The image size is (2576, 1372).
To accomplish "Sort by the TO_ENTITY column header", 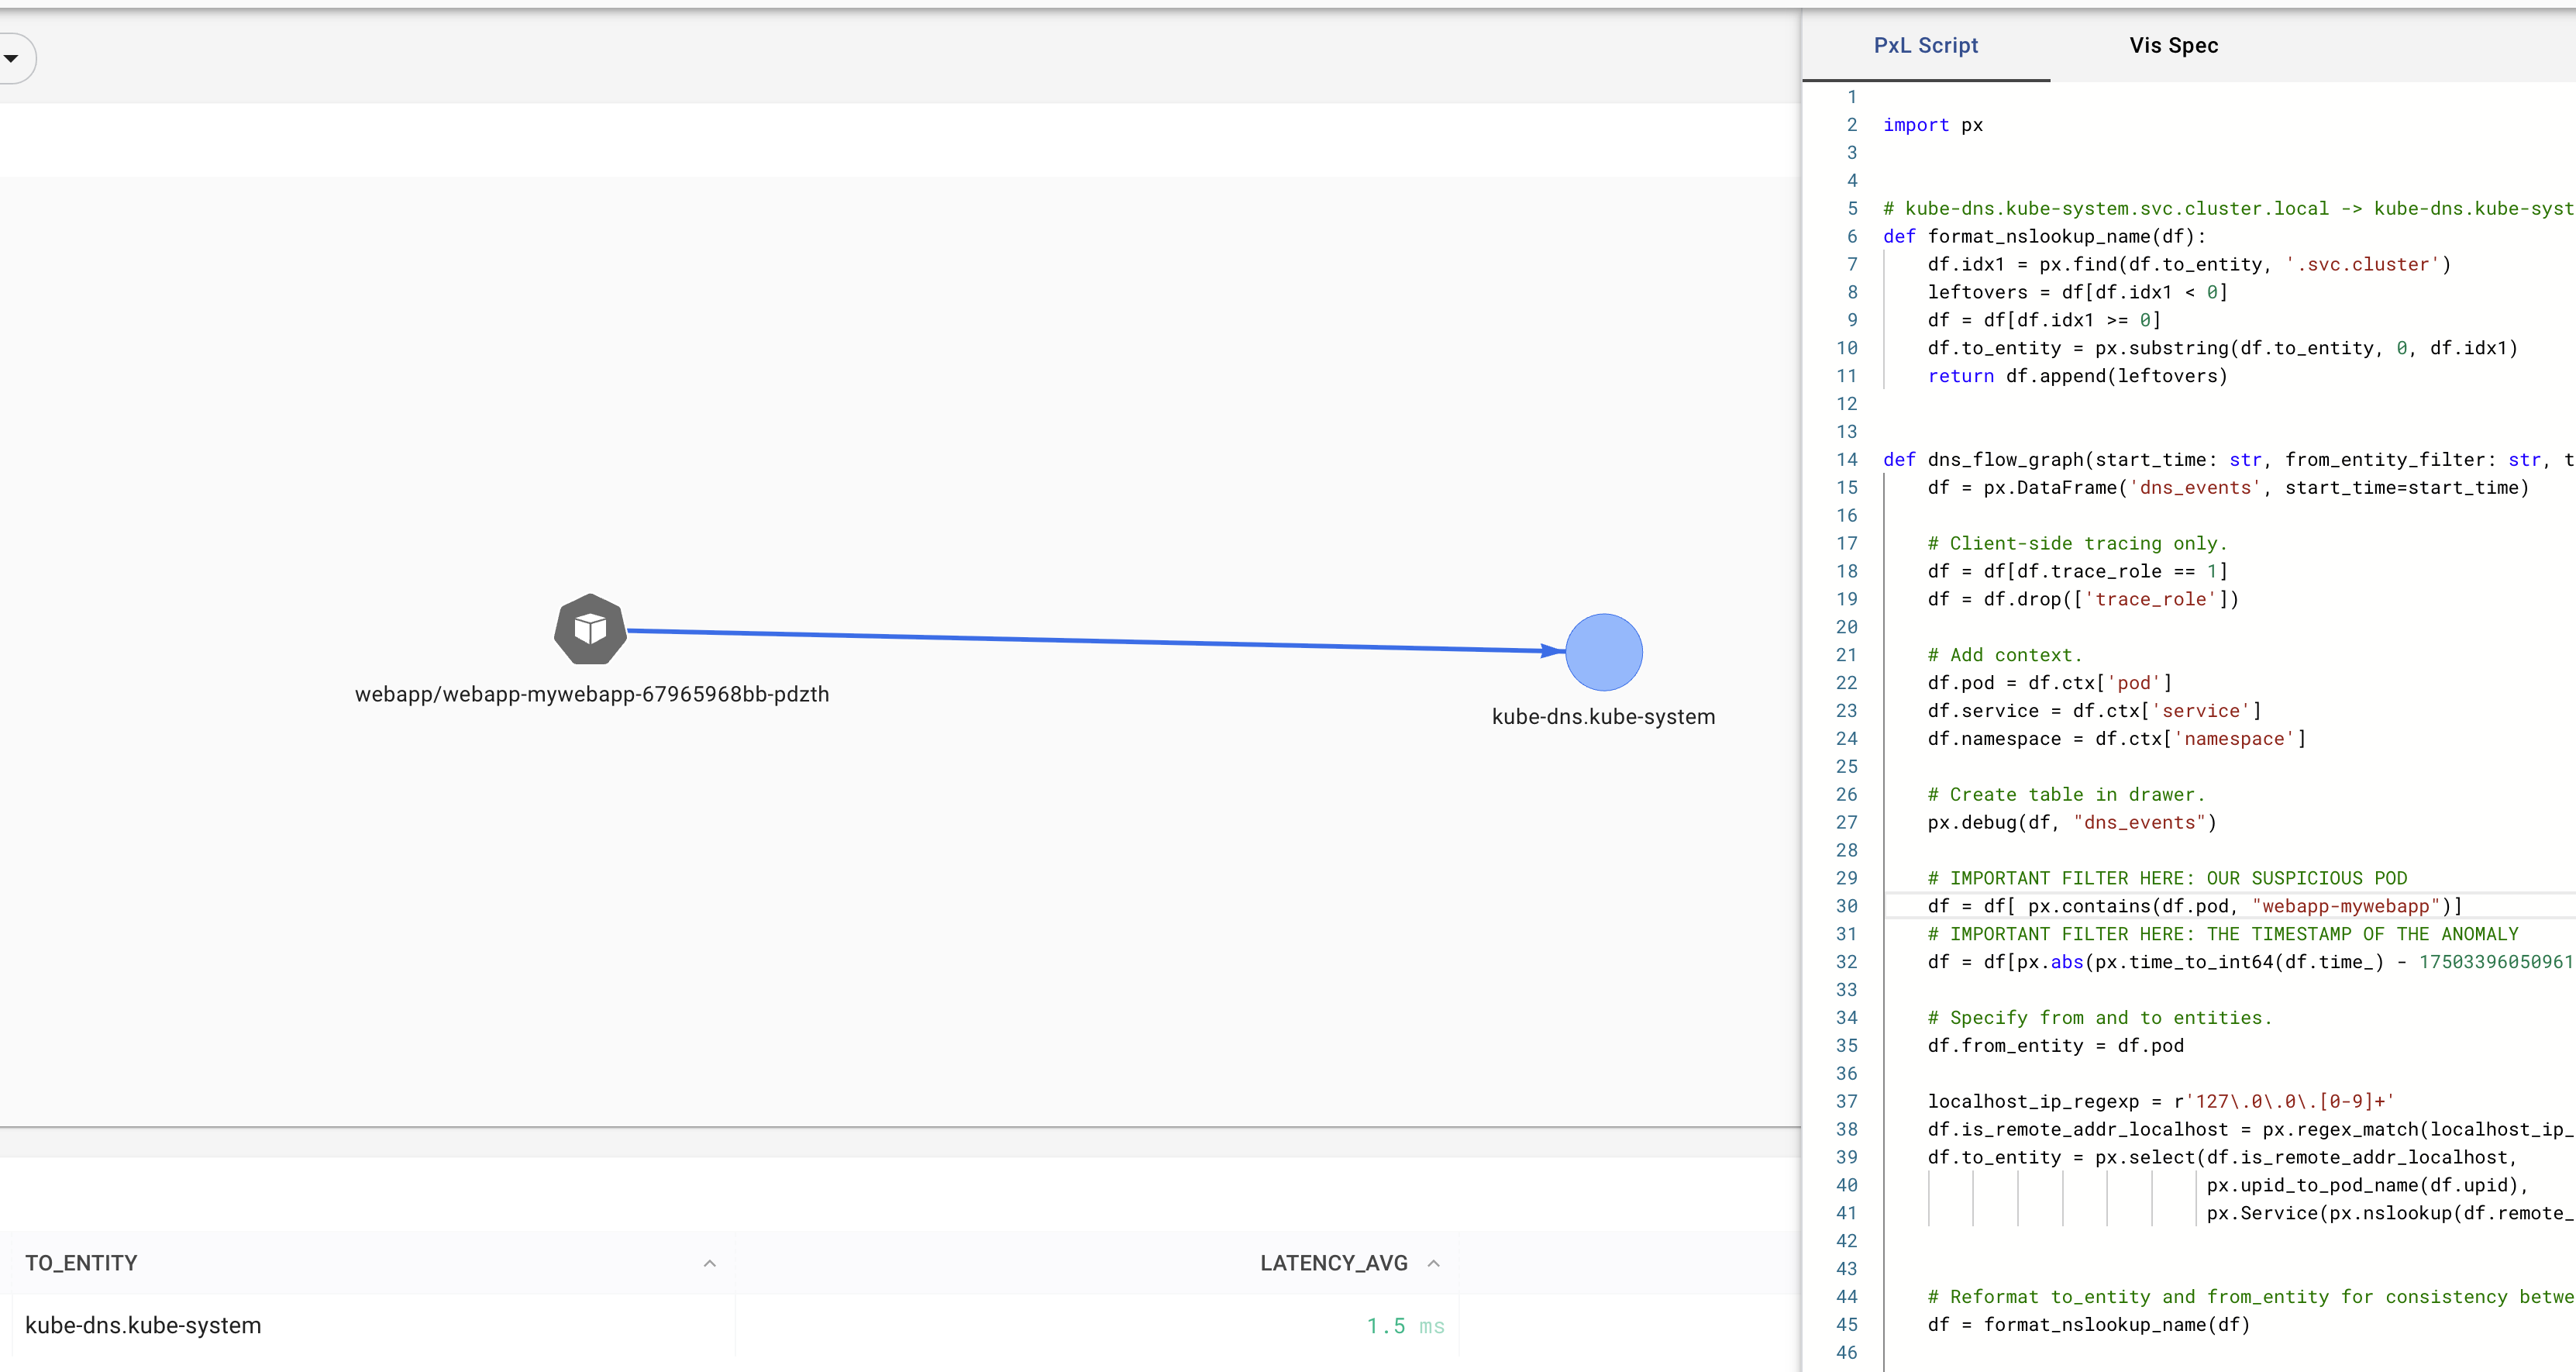I will pyautogui.click(x=81, y=1263).
